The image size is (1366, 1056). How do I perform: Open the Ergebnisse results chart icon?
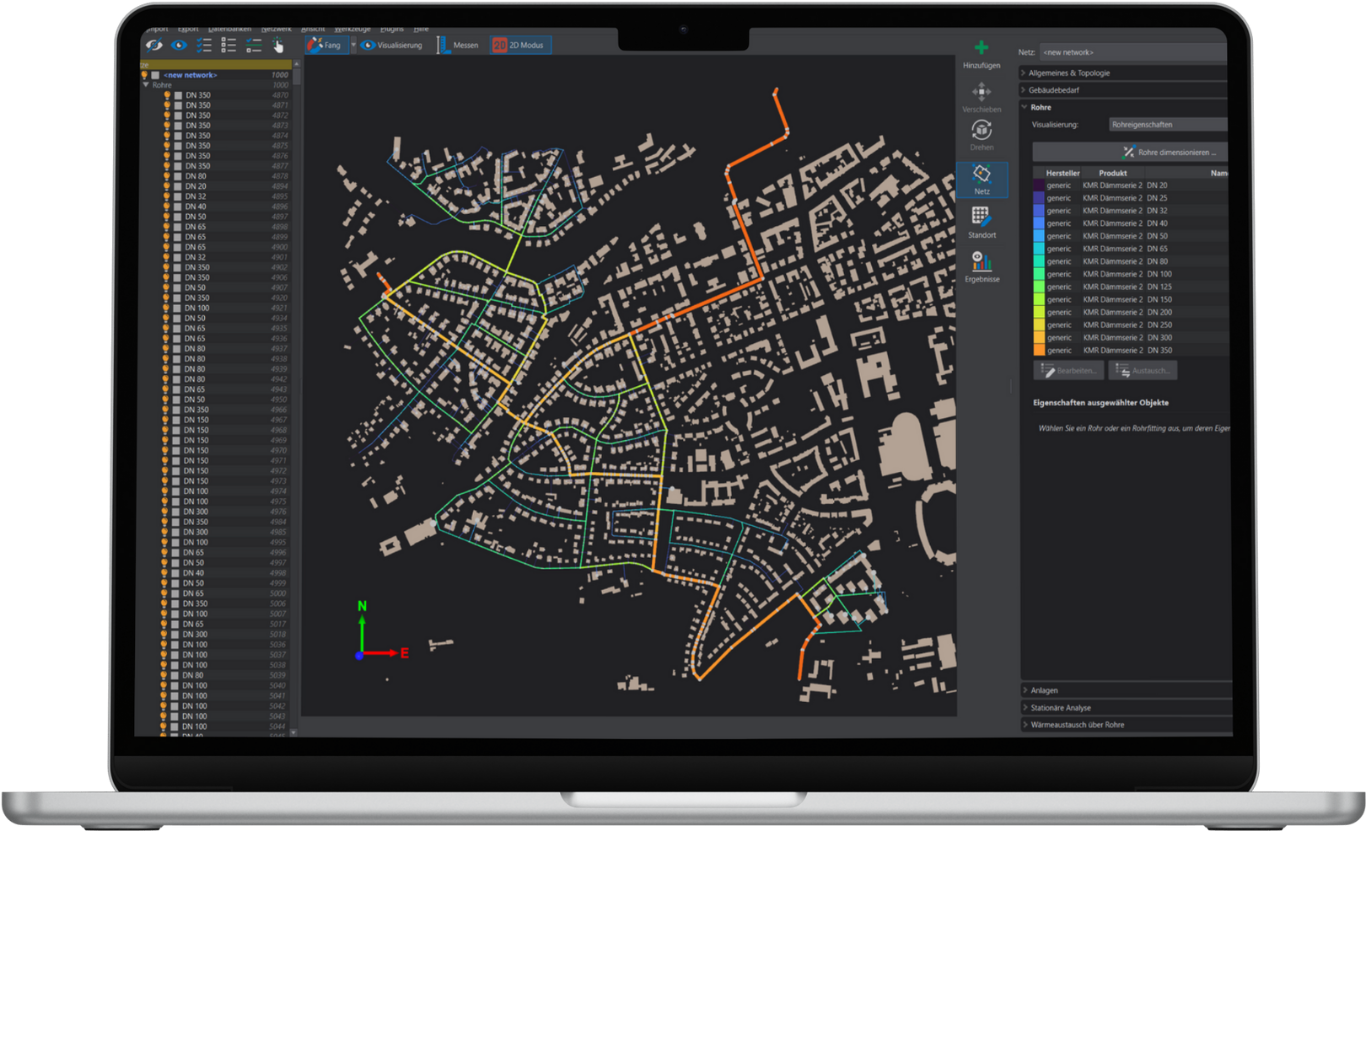point(981,262)
